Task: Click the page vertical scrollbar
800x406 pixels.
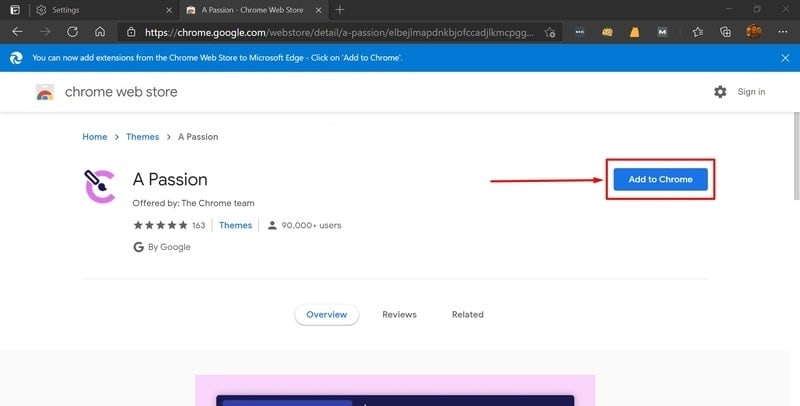Action: [795, 156]
